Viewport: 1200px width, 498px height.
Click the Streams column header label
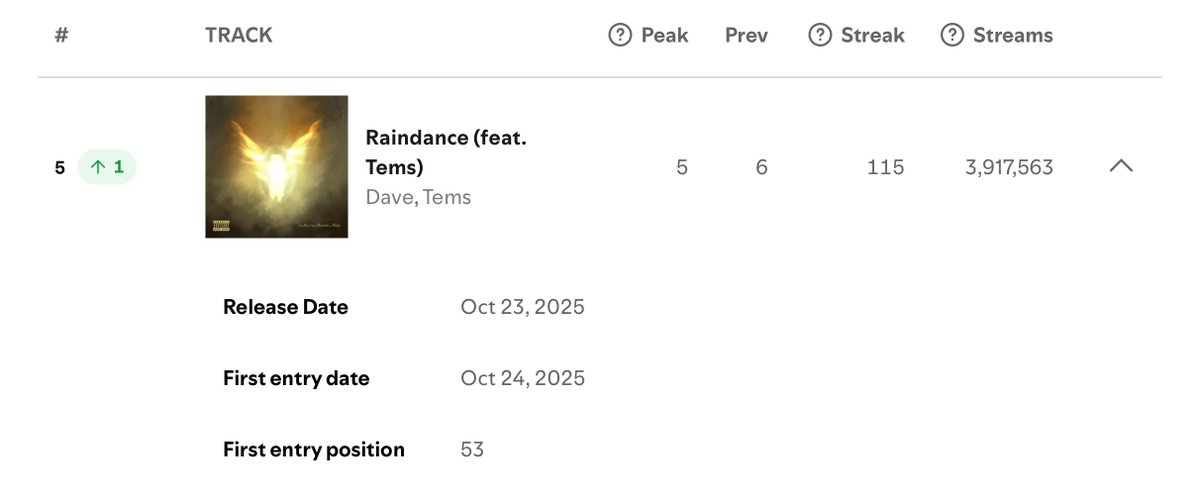(x=1012, y=35)
